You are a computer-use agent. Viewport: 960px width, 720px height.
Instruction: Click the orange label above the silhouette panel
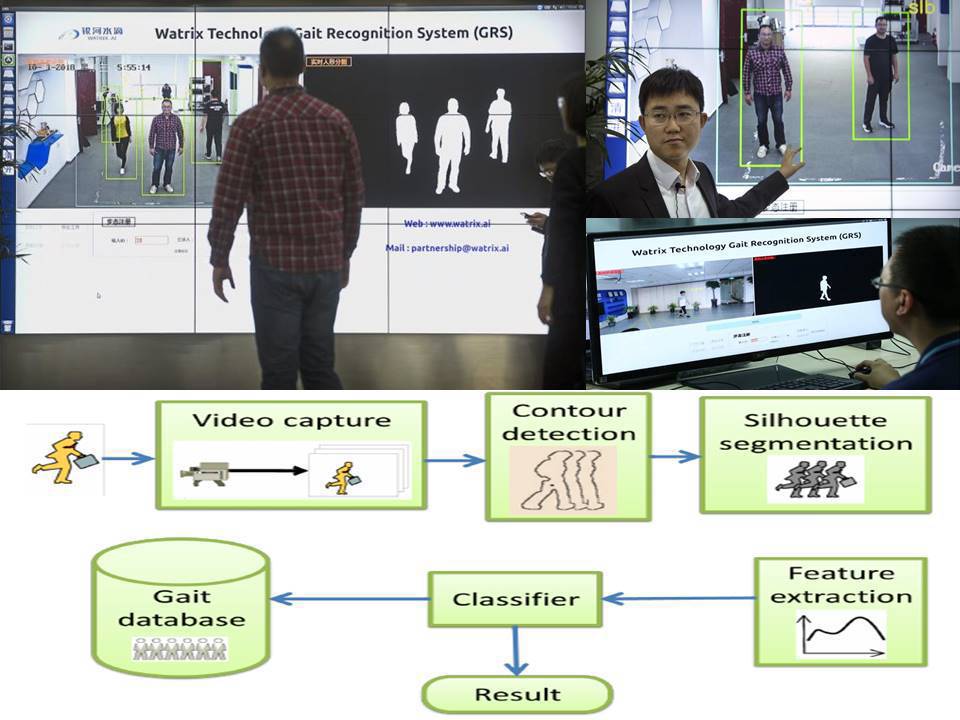[x=329, y=62]
